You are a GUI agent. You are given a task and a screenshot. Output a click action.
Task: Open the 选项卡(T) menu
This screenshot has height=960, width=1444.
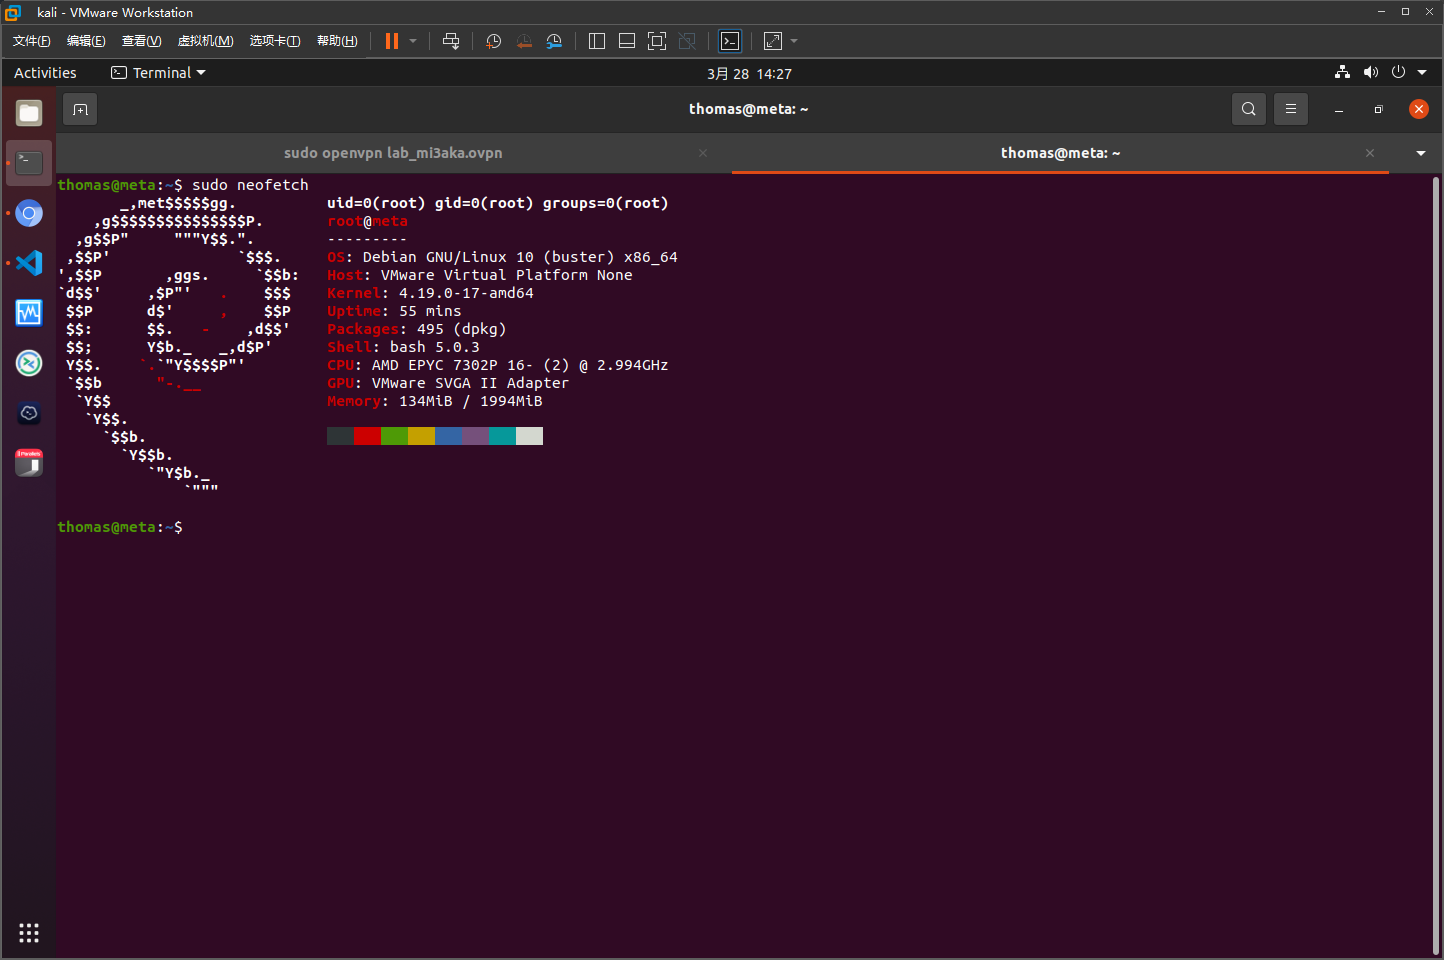(275, 41)
